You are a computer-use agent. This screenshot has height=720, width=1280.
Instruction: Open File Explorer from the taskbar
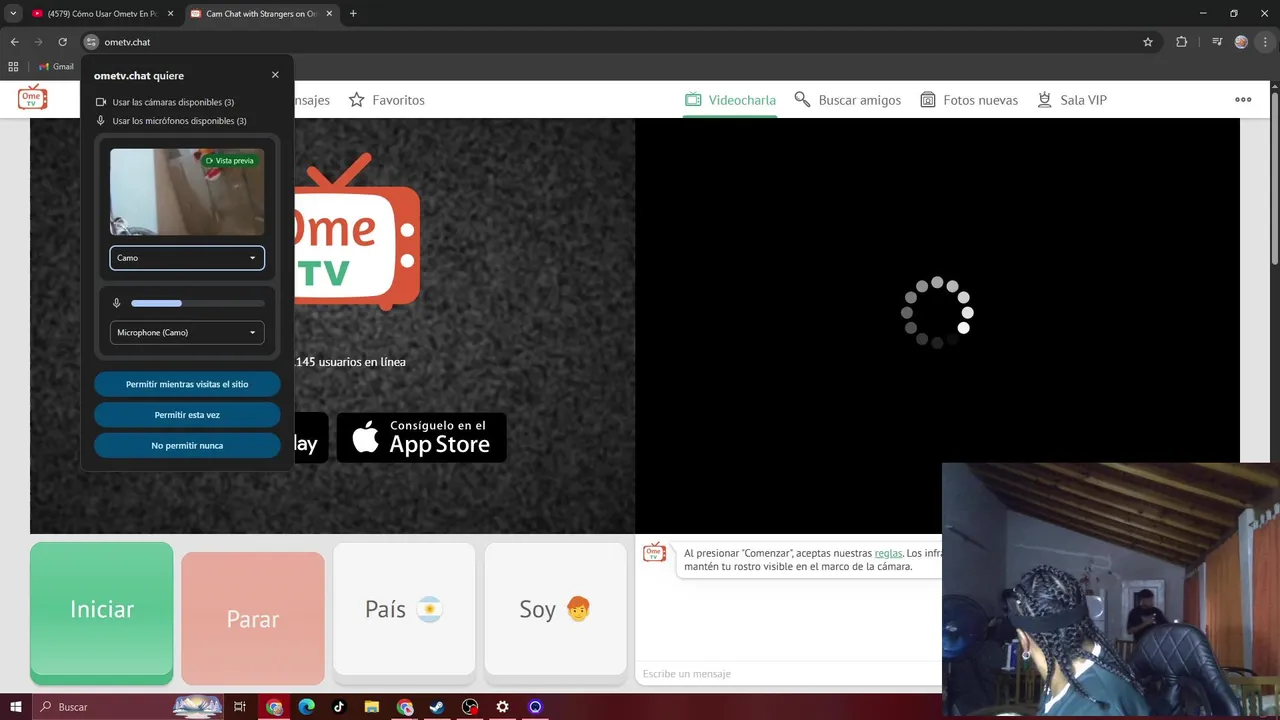[x=372, y=707]
